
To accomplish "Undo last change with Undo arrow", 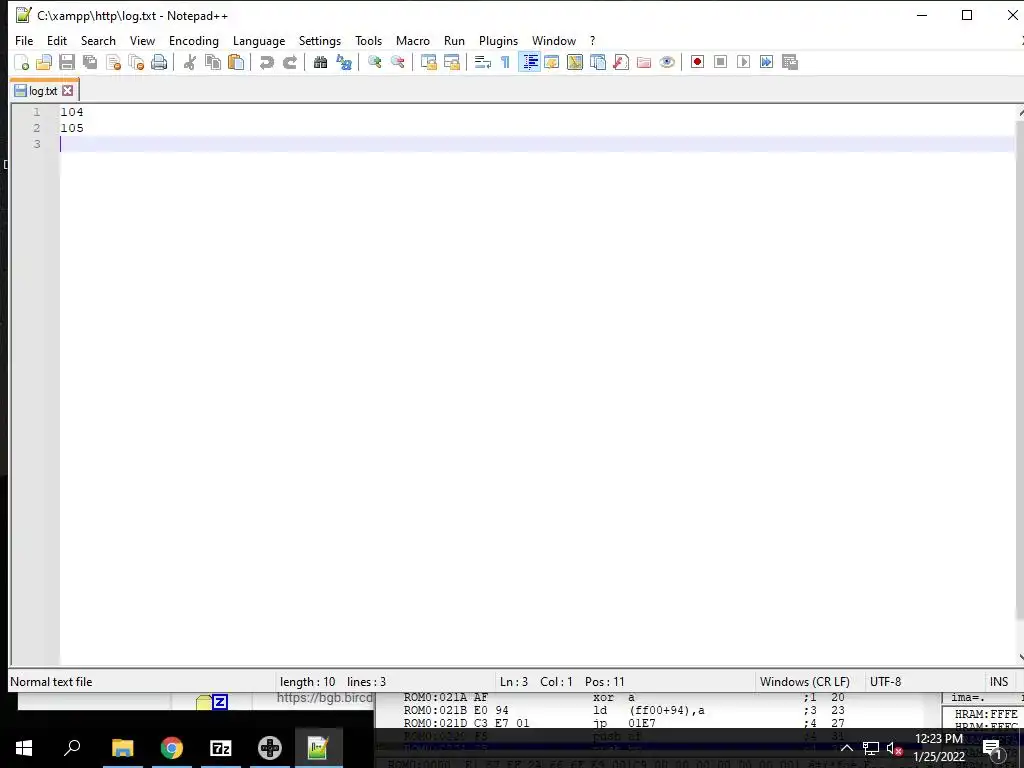I will (266, 62).
